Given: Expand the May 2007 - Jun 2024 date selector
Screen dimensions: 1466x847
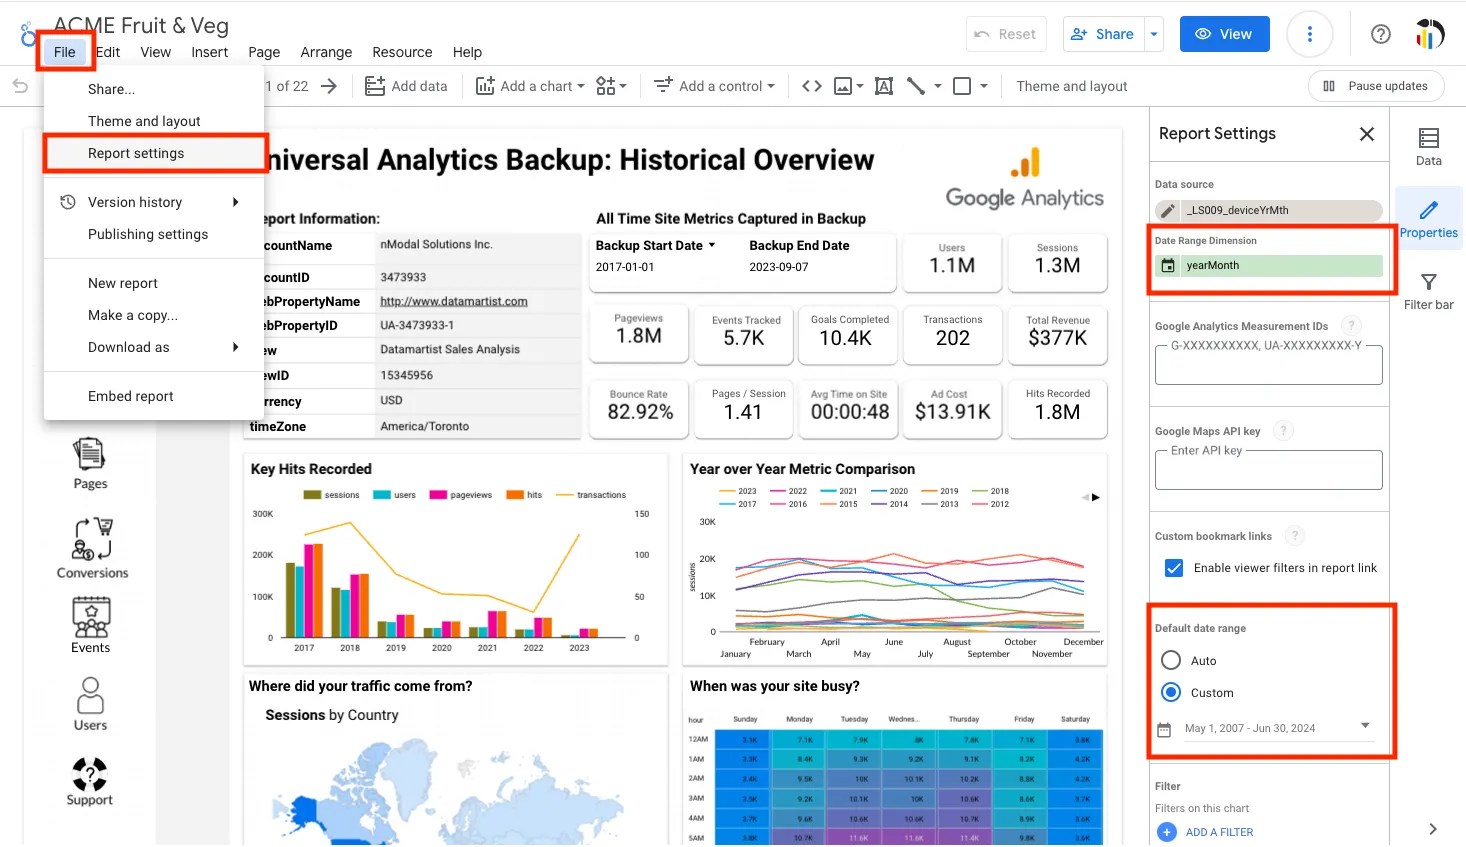Looking at the screenshot, I should click(x=1364, y=727).
